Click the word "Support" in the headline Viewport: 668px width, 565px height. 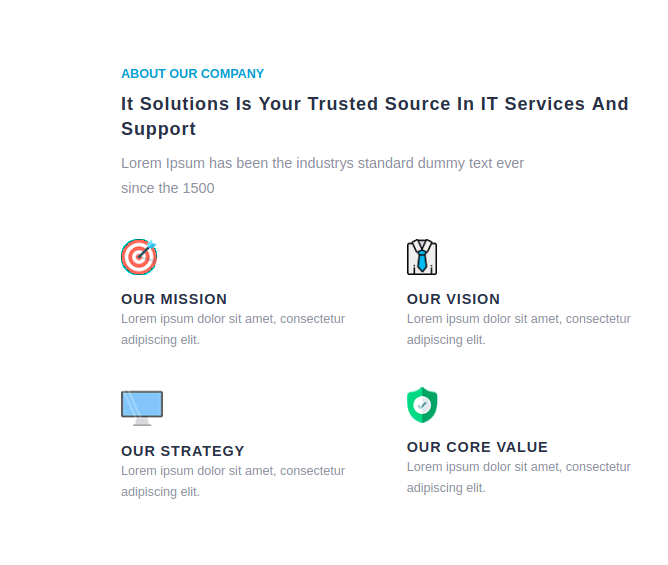[158, 129]
